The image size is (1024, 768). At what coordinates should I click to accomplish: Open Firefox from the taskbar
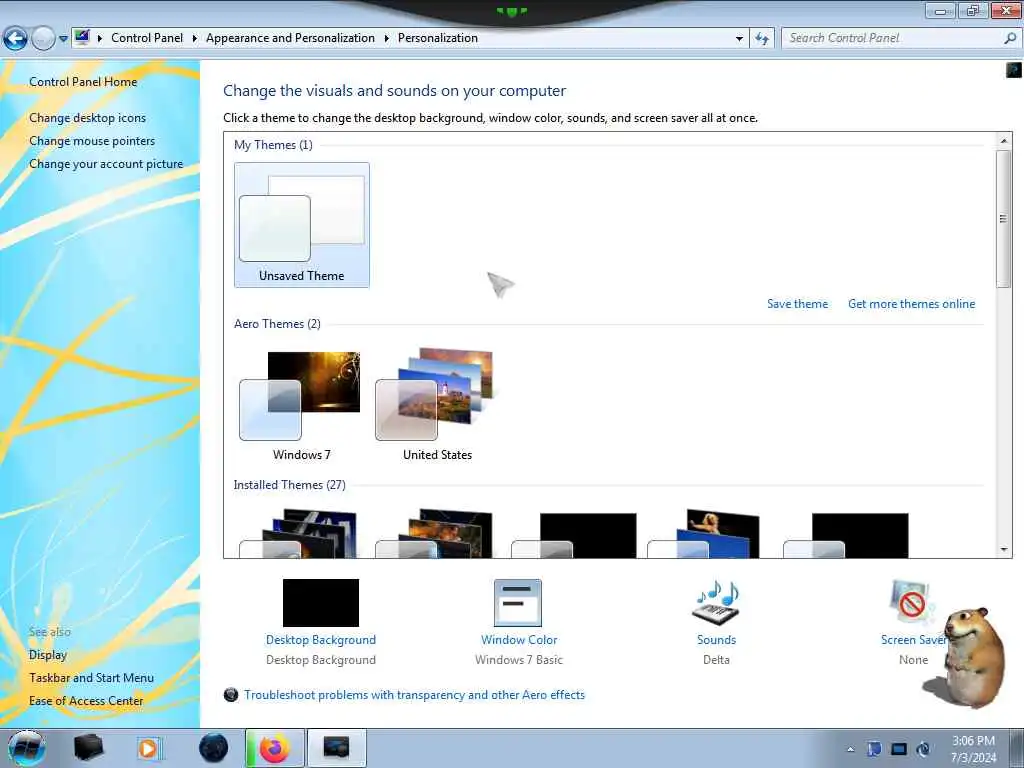[x=274, y=748]
